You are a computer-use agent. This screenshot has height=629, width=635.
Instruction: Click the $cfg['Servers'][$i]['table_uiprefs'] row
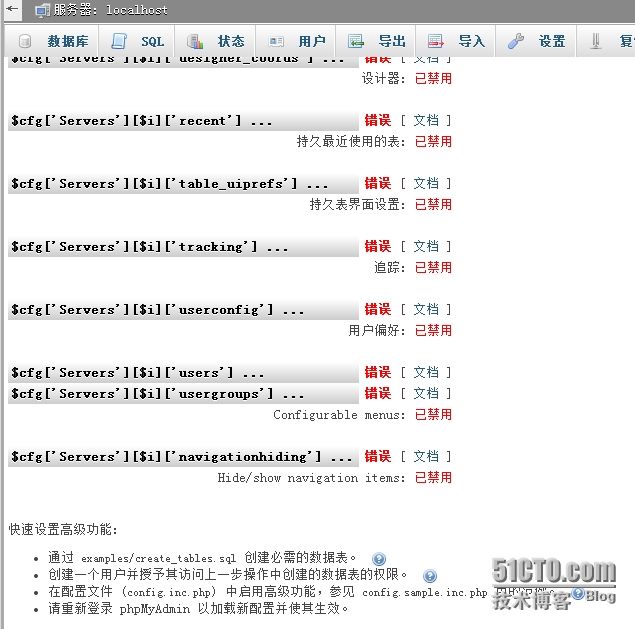coord(183,184)
